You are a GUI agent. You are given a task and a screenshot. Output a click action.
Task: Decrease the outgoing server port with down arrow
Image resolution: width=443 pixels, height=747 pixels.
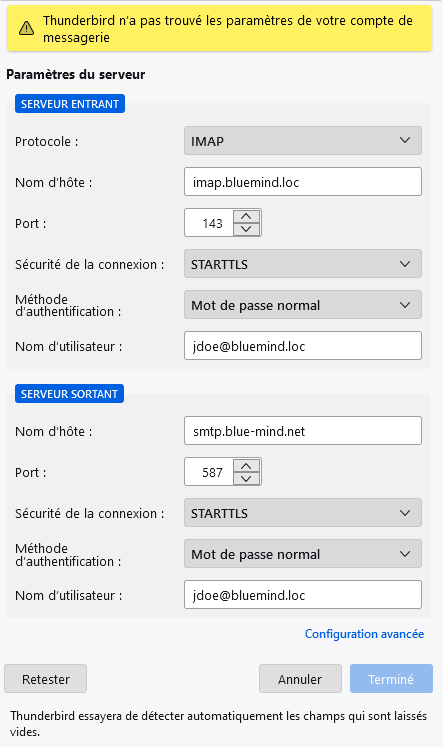pyautogui.click(x=246, y=478)
